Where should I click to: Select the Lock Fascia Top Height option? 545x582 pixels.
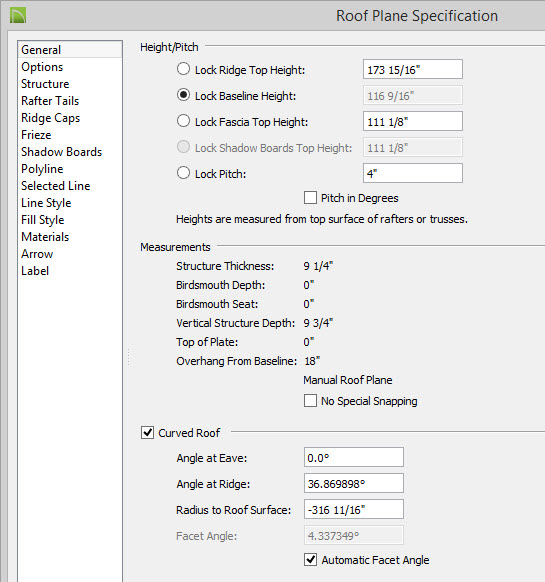[183, 121]
